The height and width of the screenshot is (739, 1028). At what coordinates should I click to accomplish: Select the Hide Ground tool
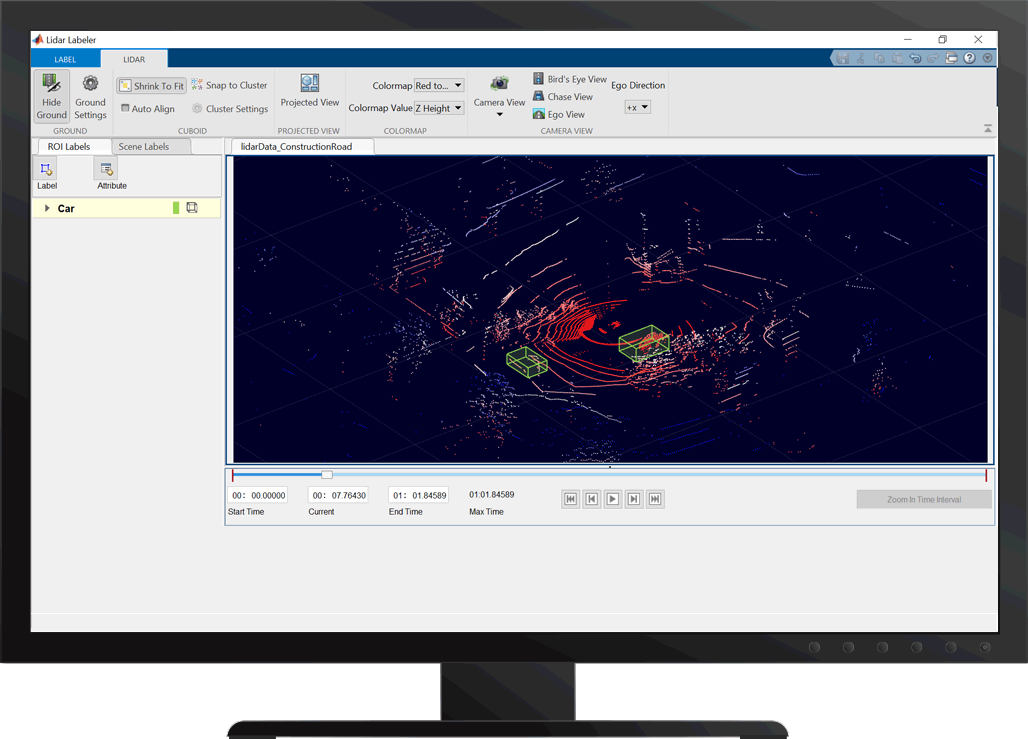(x=51, y=97)
